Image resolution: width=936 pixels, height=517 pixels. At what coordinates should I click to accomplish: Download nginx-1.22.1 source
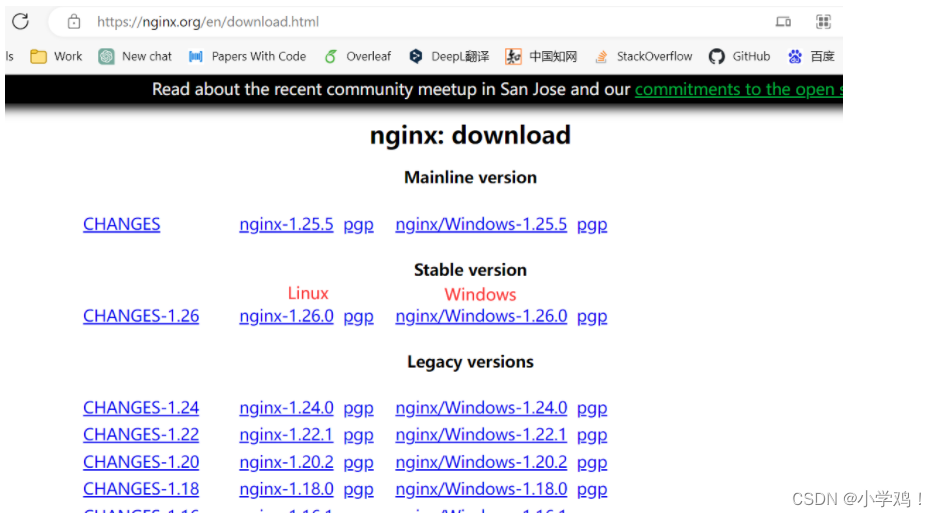[x=287, y=435]
